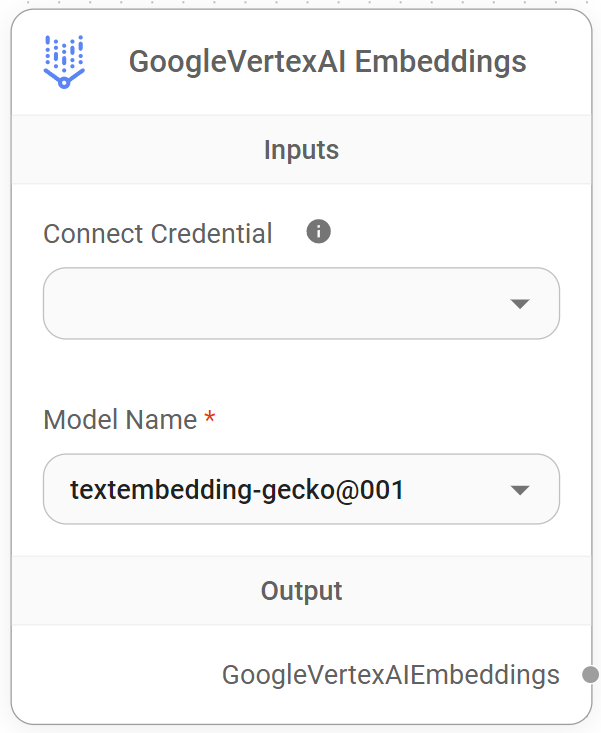Image resolution: width=601 pixels, height=733 pixels.
Task: Click the GoogleVertexAI Embeddings node title
Action: [x=327, y=62]
